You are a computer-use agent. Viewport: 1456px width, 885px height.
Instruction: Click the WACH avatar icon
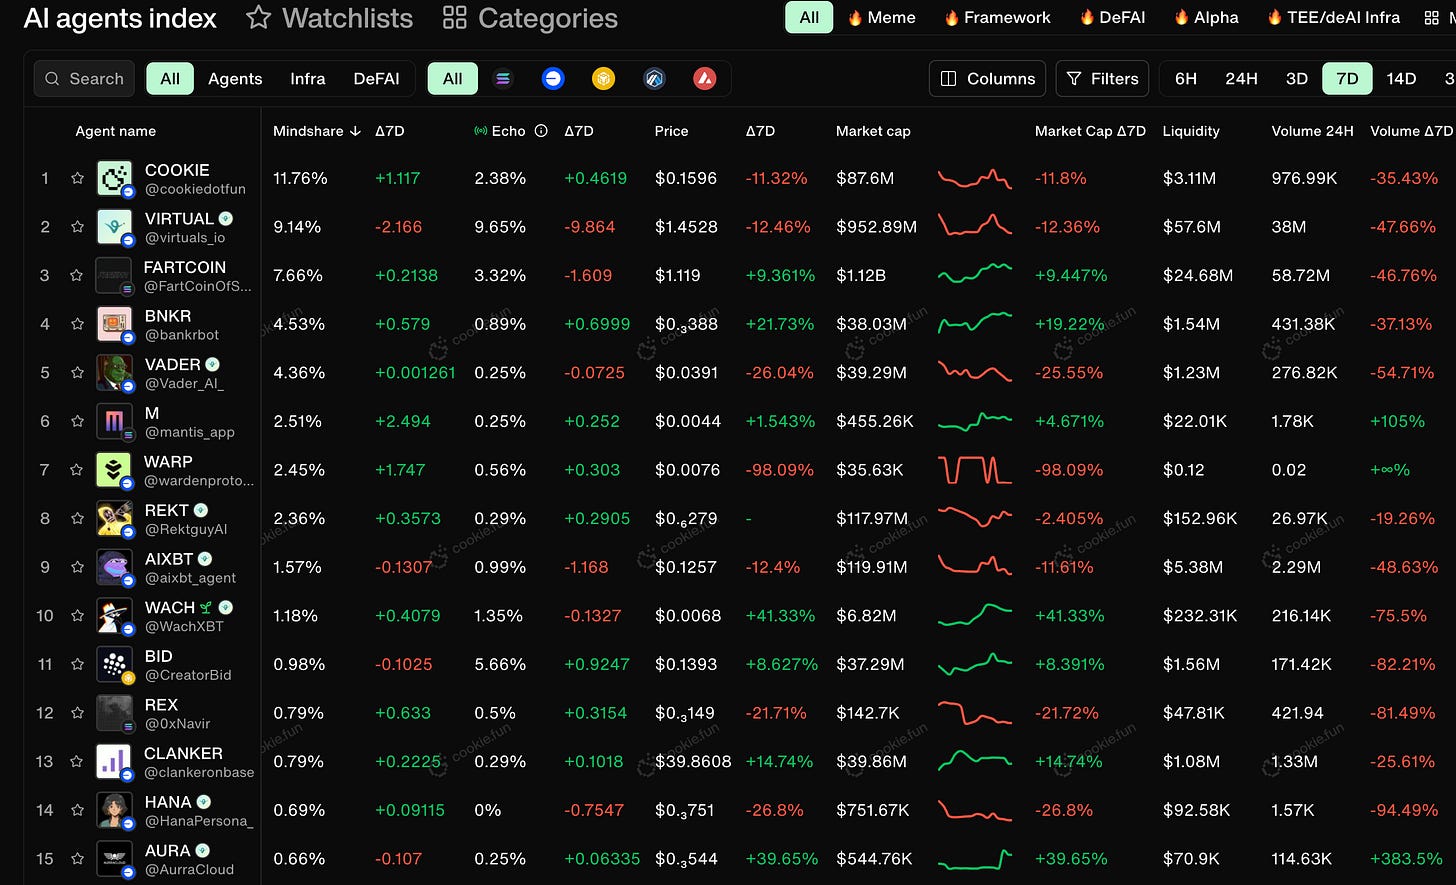click(x=115, y=615)
